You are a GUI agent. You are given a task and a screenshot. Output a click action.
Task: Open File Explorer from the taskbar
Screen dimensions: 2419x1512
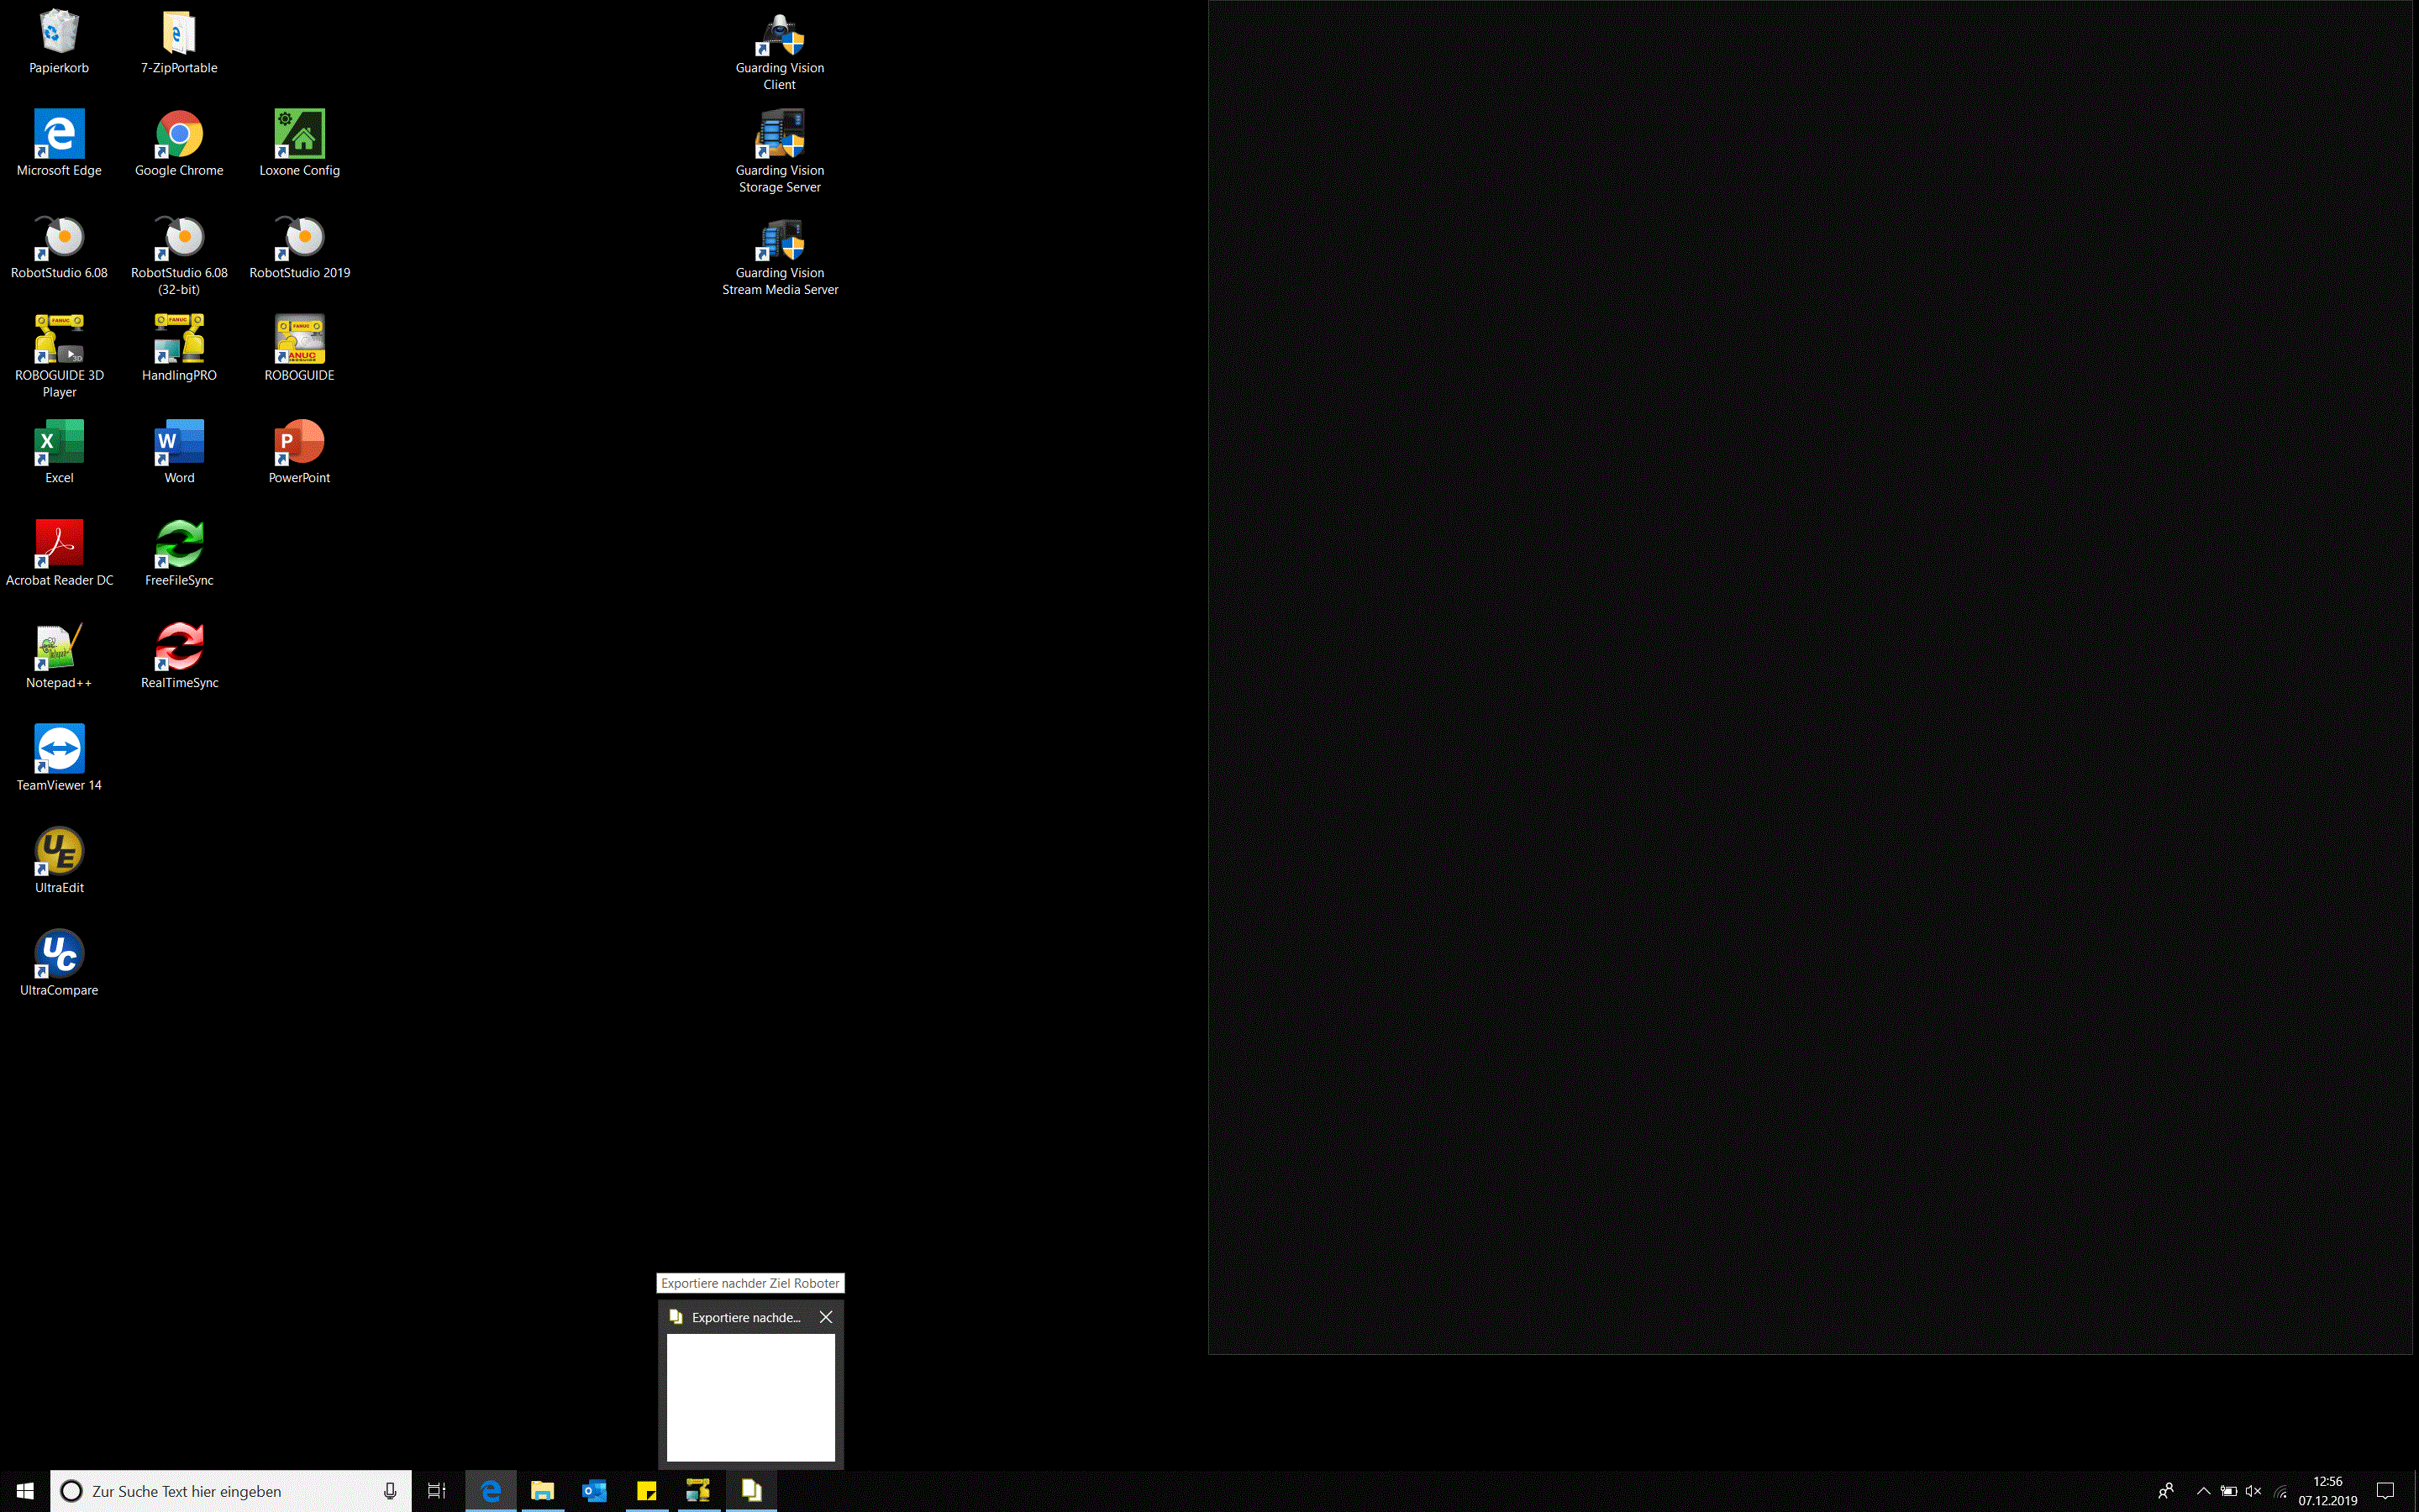pos(542,1491)
